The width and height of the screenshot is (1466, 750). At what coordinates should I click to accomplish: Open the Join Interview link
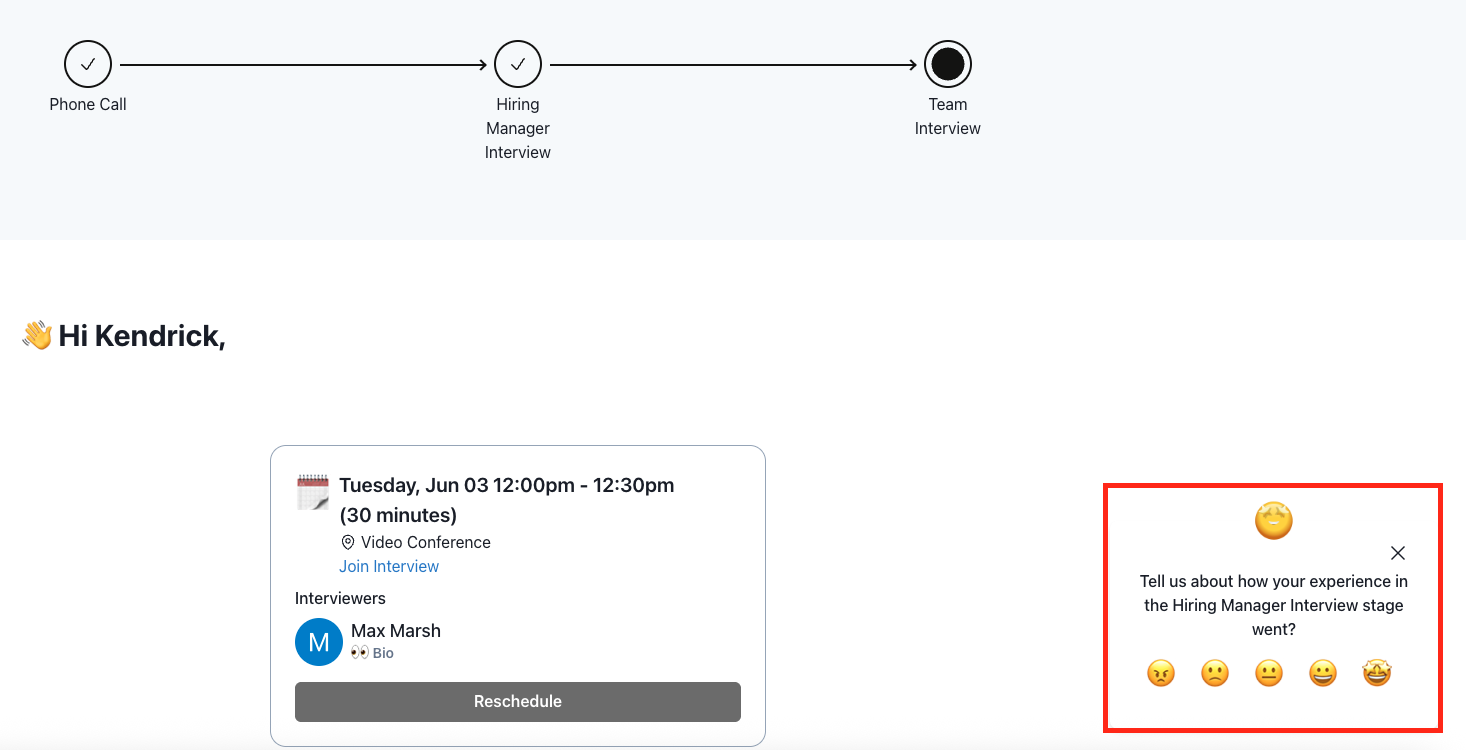pyautogui.click(x=389, y=566)
